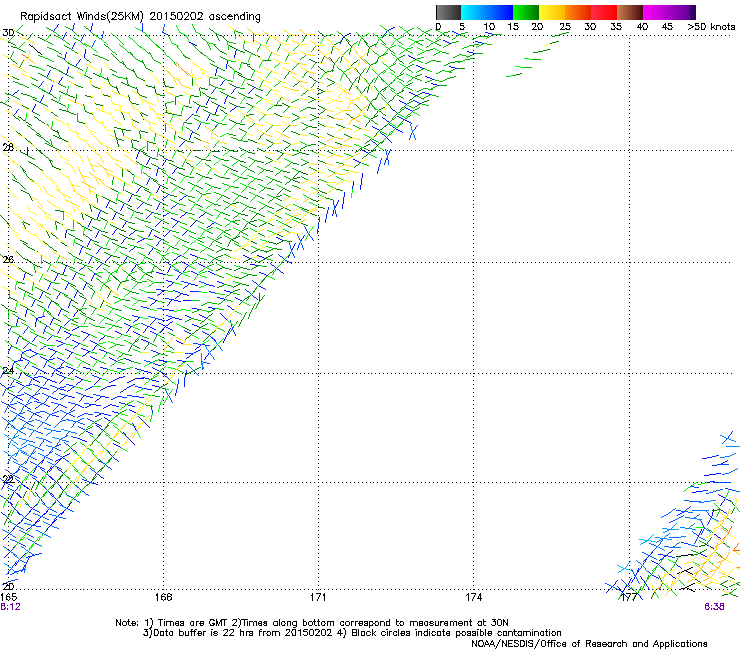Click the note line starting 'Note: 1) Times are GMT'

click(x=312, y=623)
